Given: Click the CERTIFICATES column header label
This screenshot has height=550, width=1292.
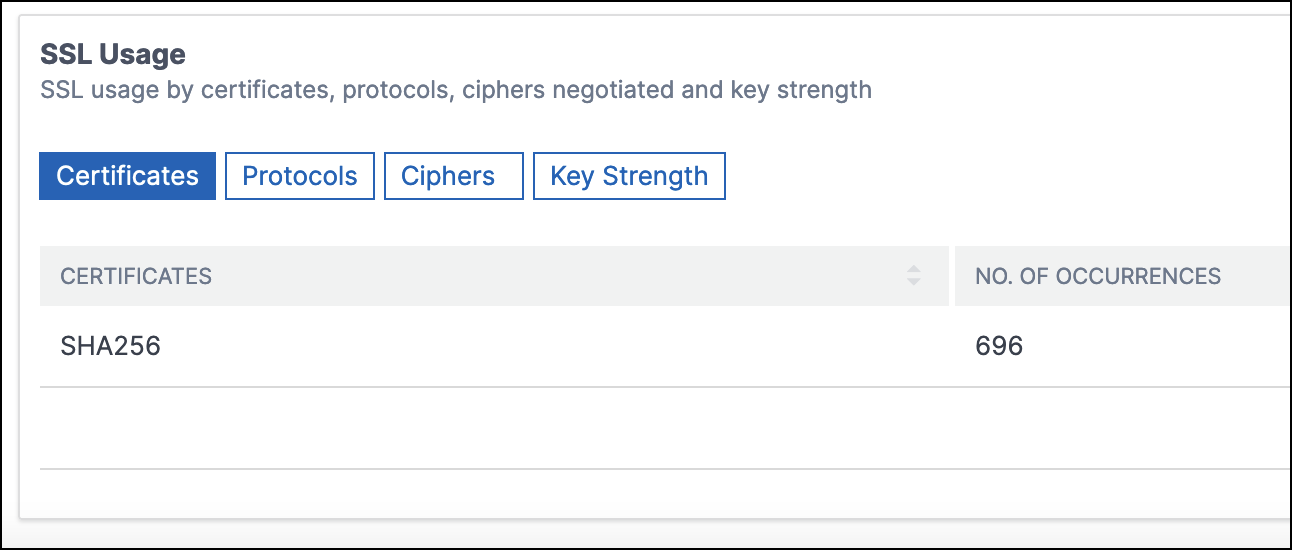Looking at the screenshot, I should (136, 276).
